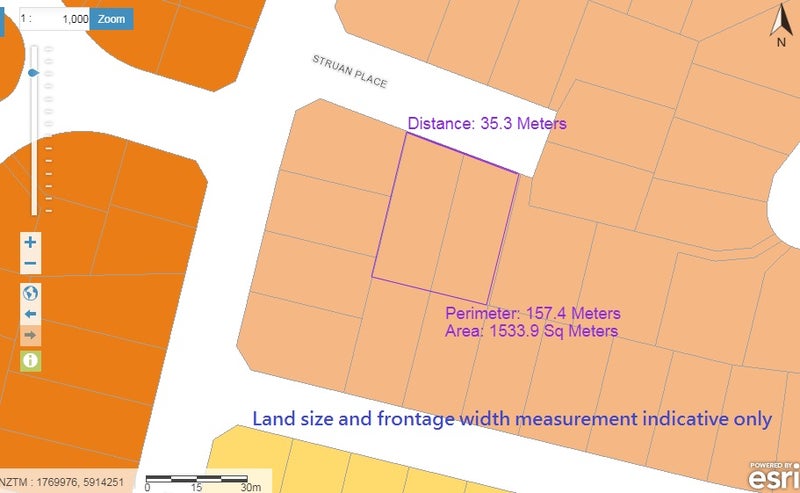Viewport: 800px width, 493px height.
Task: Click the globe full extent icon
Action: click(x=30, y=293)
